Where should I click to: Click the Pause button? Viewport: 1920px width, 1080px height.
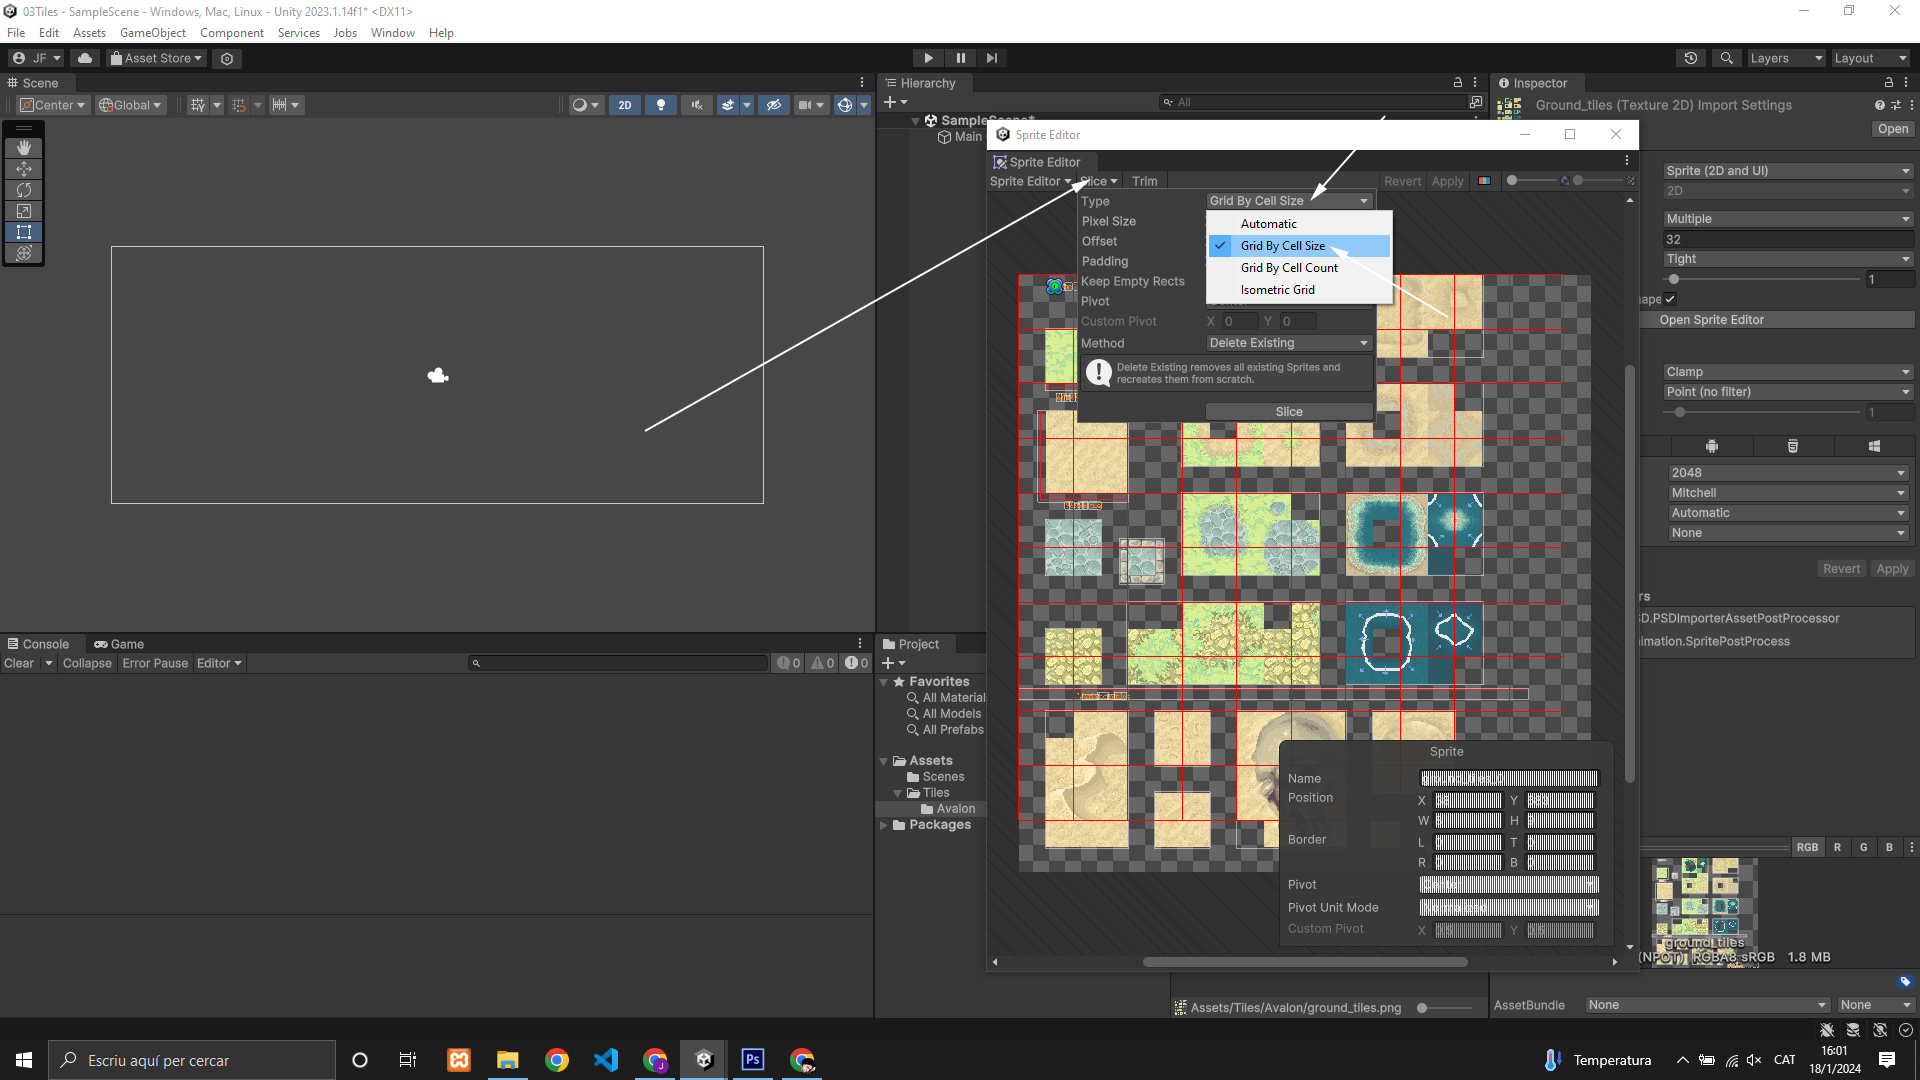click(960, 58)
